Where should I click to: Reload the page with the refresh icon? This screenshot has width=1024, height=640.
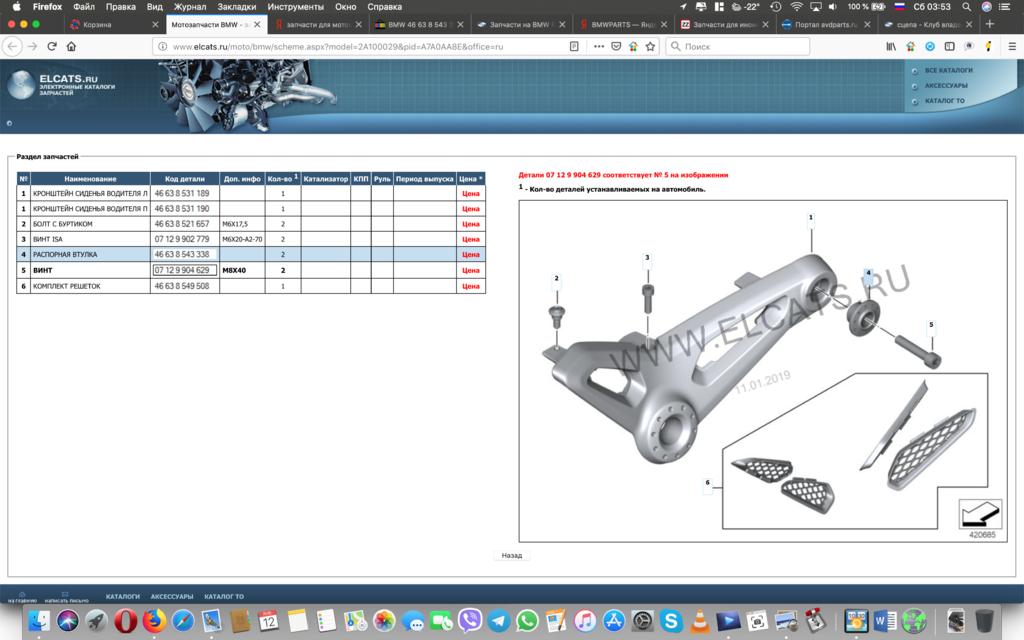[53, 46]
